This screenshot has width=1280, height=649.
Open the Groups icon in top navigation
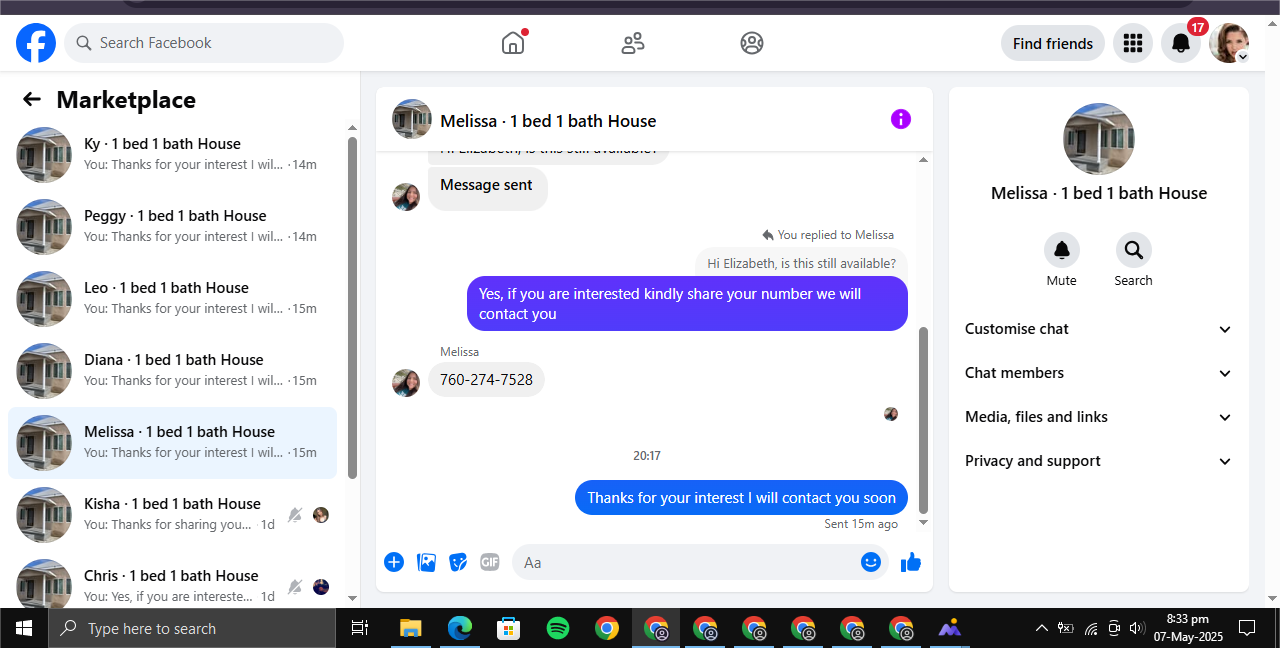752,43
